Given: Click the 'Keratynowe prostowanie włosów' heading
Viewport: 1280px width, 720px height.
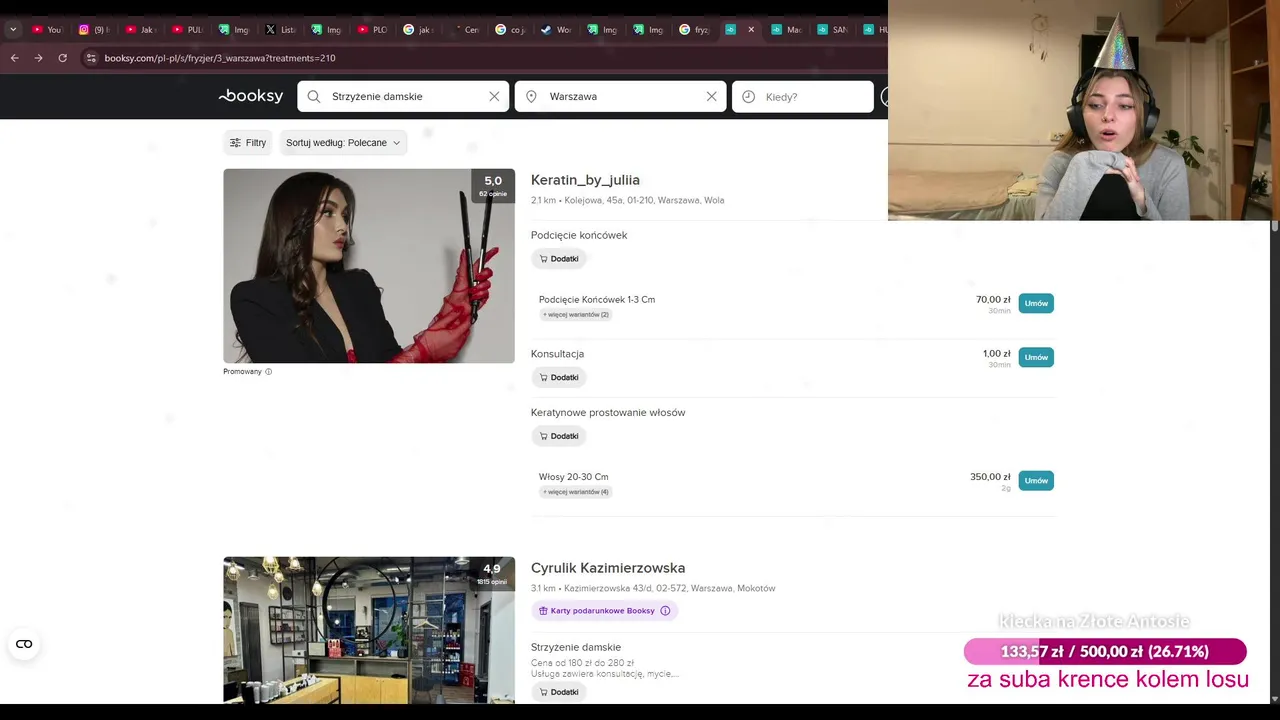Looking at the screenshot, I should (x=608, y=413).
